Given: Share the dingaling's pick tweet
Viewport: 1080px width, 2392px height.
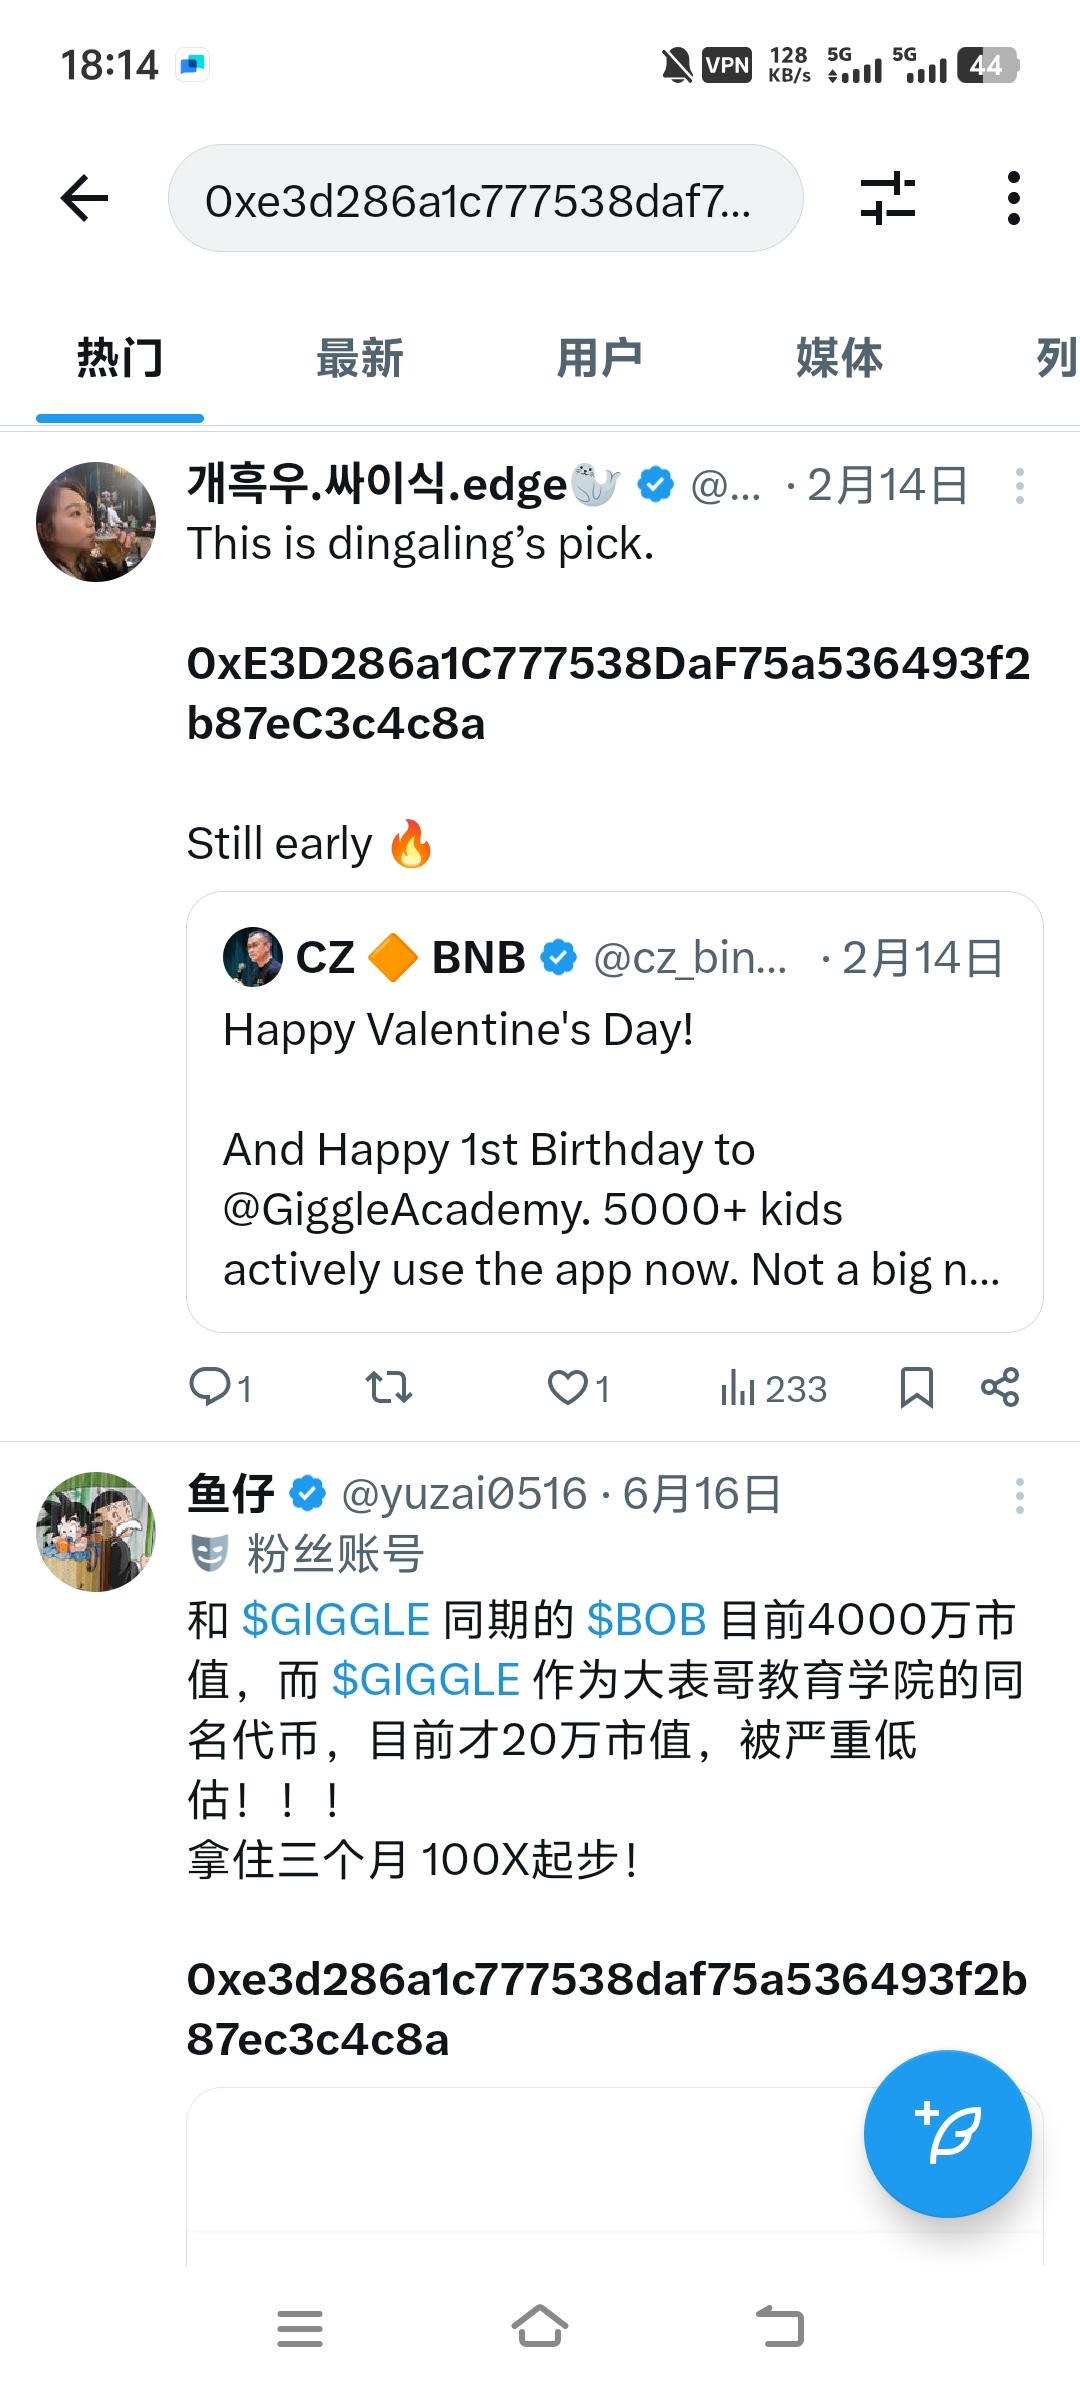Looking at the screenshot, I should [1000, 1388].
